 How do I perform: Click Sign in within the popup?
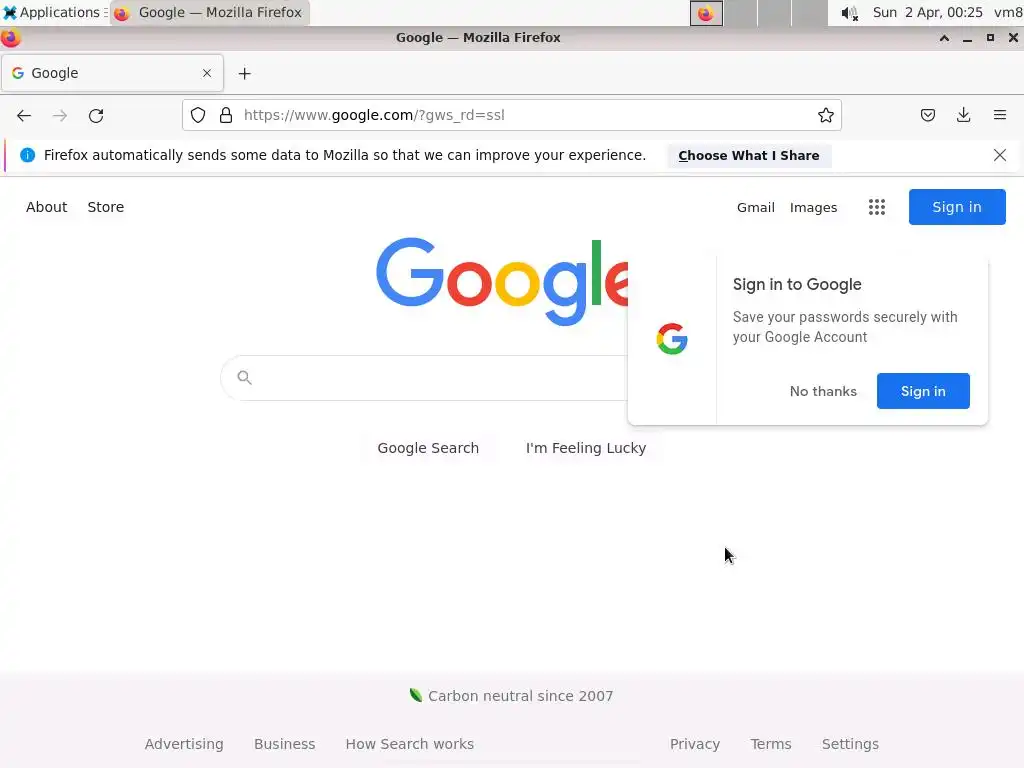pos(923,391)
